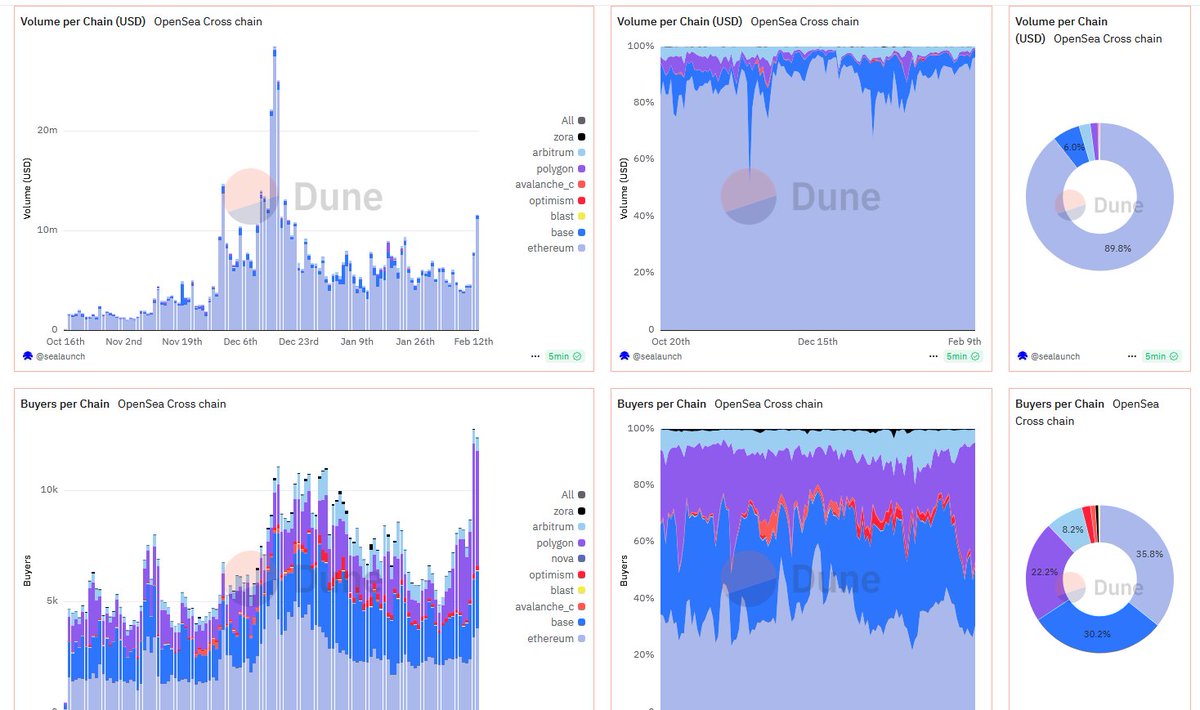Image resolution: width=1200 pixels, height=710 pixels.
Task: Click purple polygon color dot in Buyers legend
Action: click(x=582, y=543)
